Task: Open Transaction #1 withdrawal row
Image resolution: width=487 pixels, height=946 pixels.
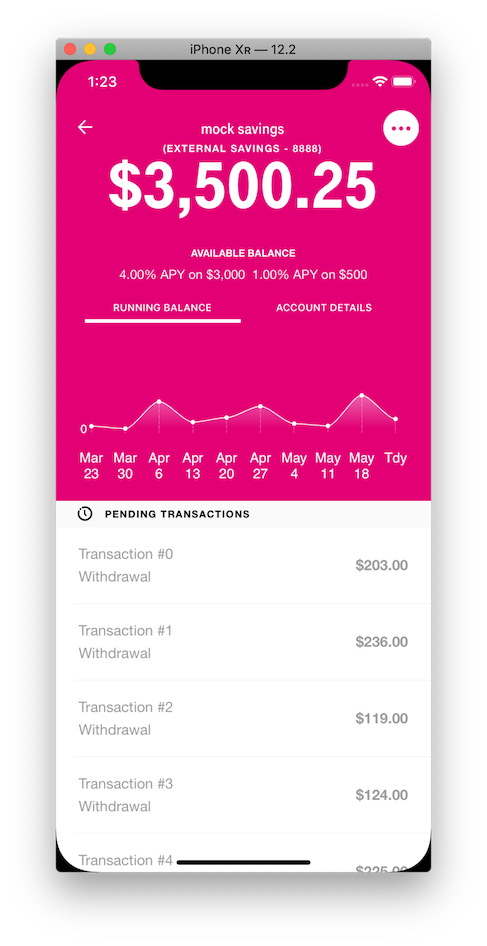Action: click(243, 642)
